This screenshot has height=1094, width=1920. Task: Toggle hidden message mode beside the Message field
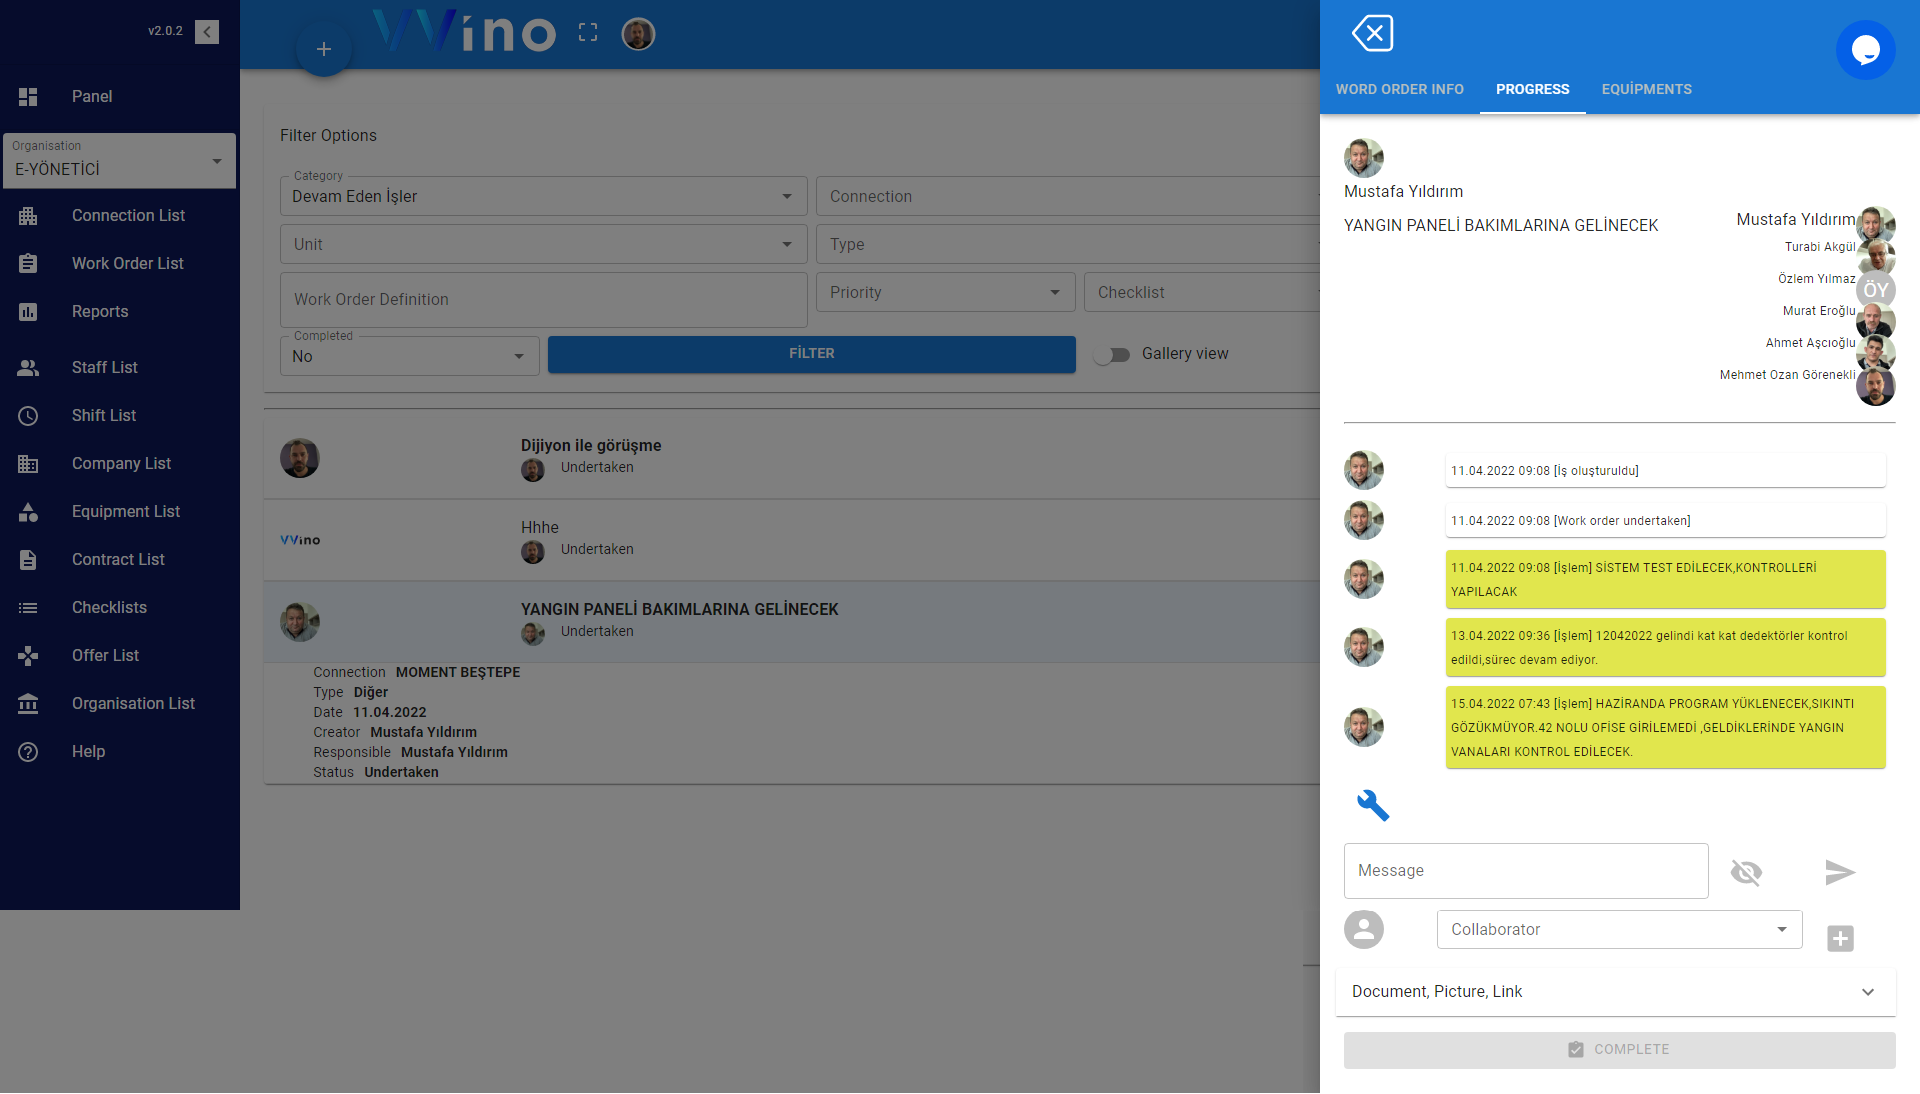(1746, 872)
